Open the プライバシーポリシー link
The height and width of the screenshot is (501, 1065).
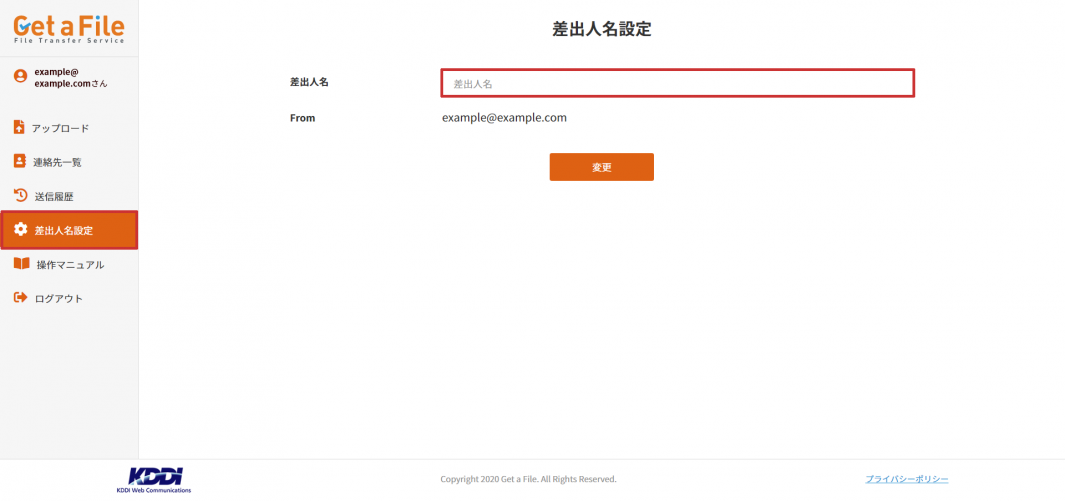[906, 479]
